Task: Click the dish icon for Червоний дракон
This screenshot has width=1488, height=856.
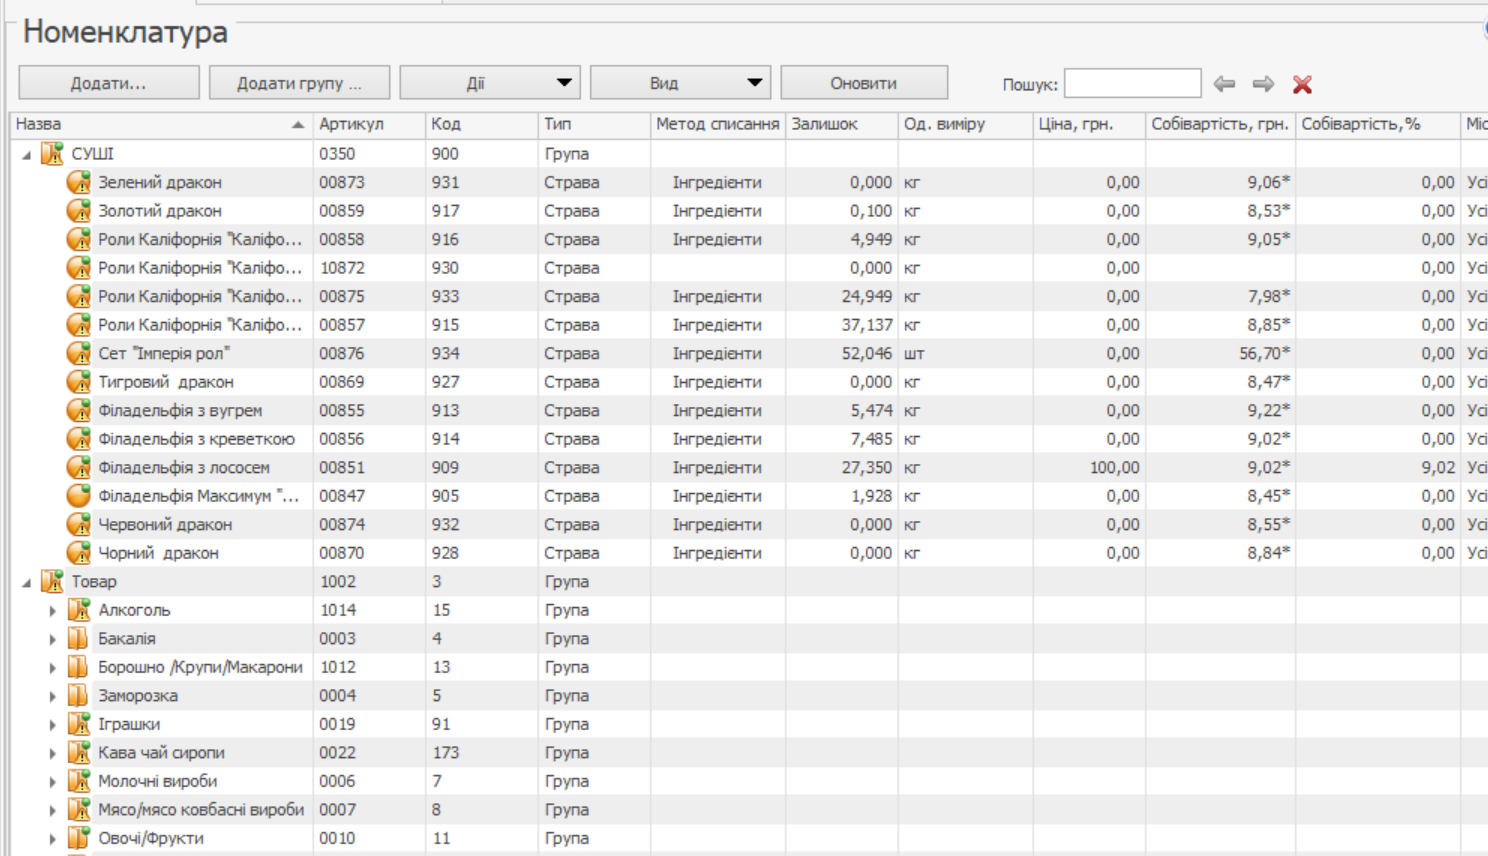Action: coord(79,524)
